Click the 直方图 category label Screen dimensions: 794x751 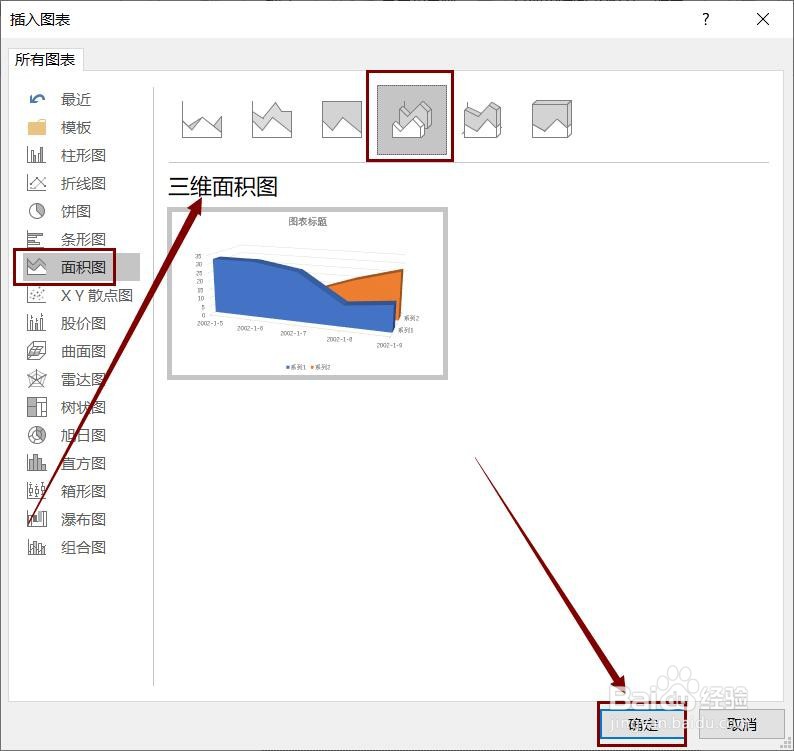click(83, 463)
